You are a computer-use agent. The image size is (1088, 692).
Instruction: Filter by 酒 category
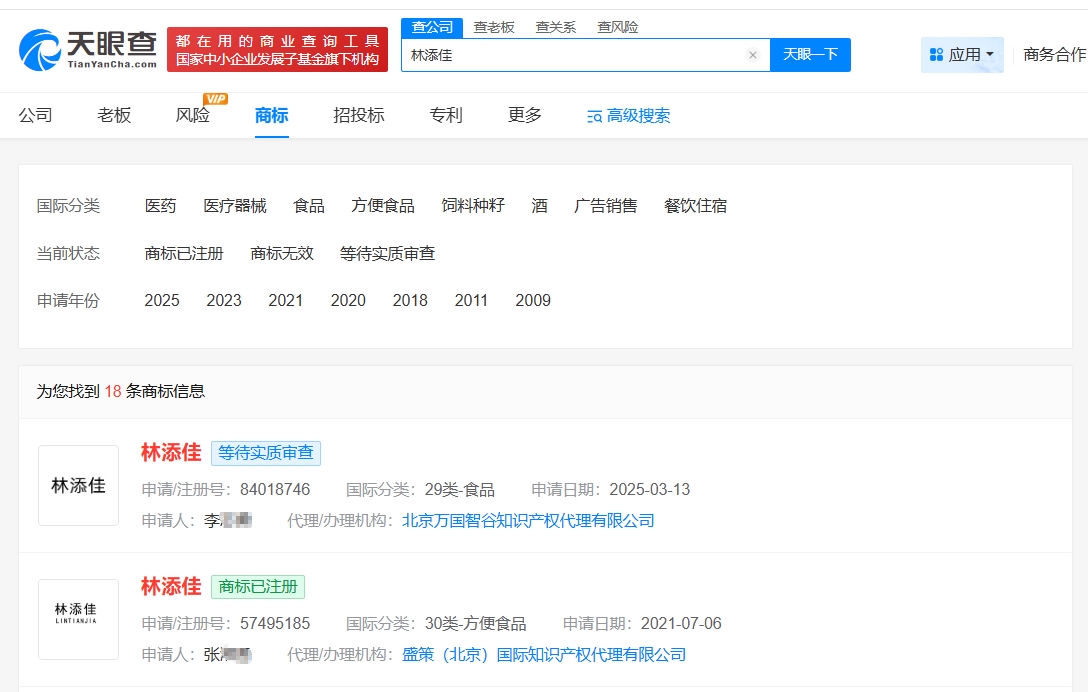539,205
